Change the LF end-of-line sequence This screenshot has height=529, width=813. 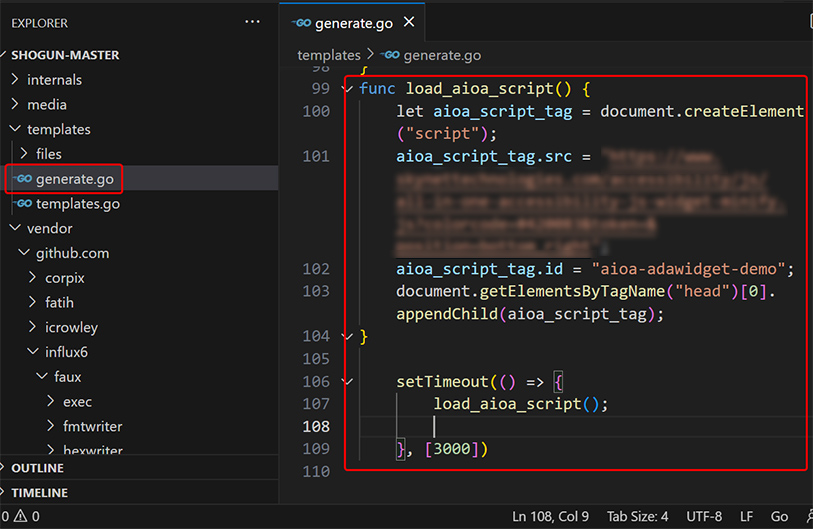746,517
